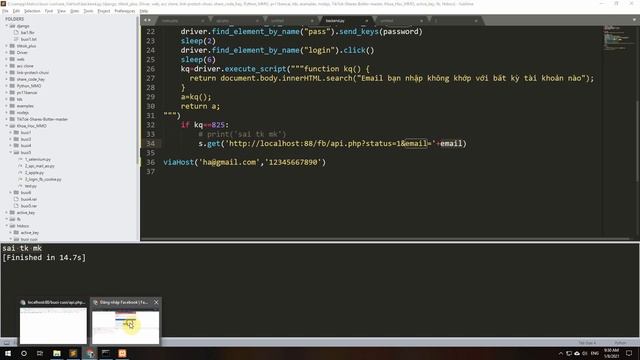Open the Find menu
Screen dimensions: 640x360
click(x=49, y=11)
